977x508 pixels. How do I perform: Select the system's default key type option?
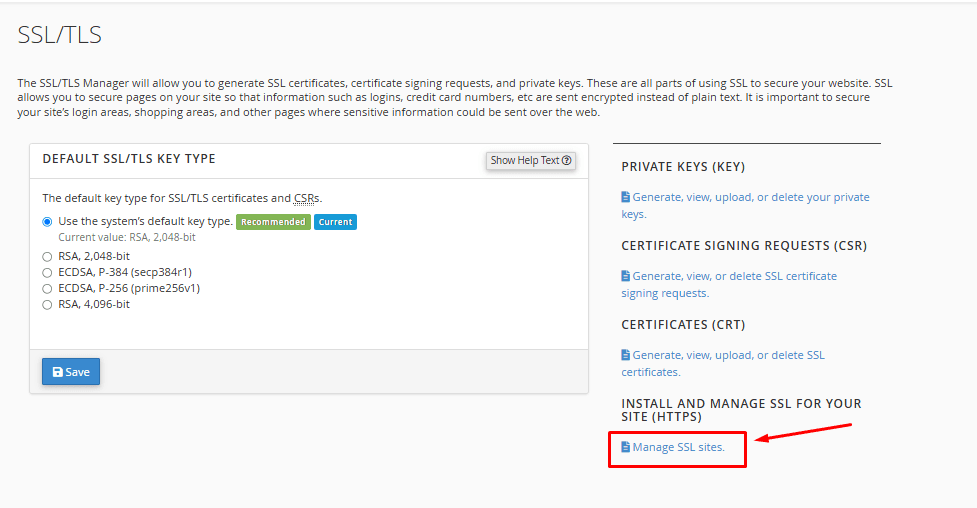(x=47, y=222)
